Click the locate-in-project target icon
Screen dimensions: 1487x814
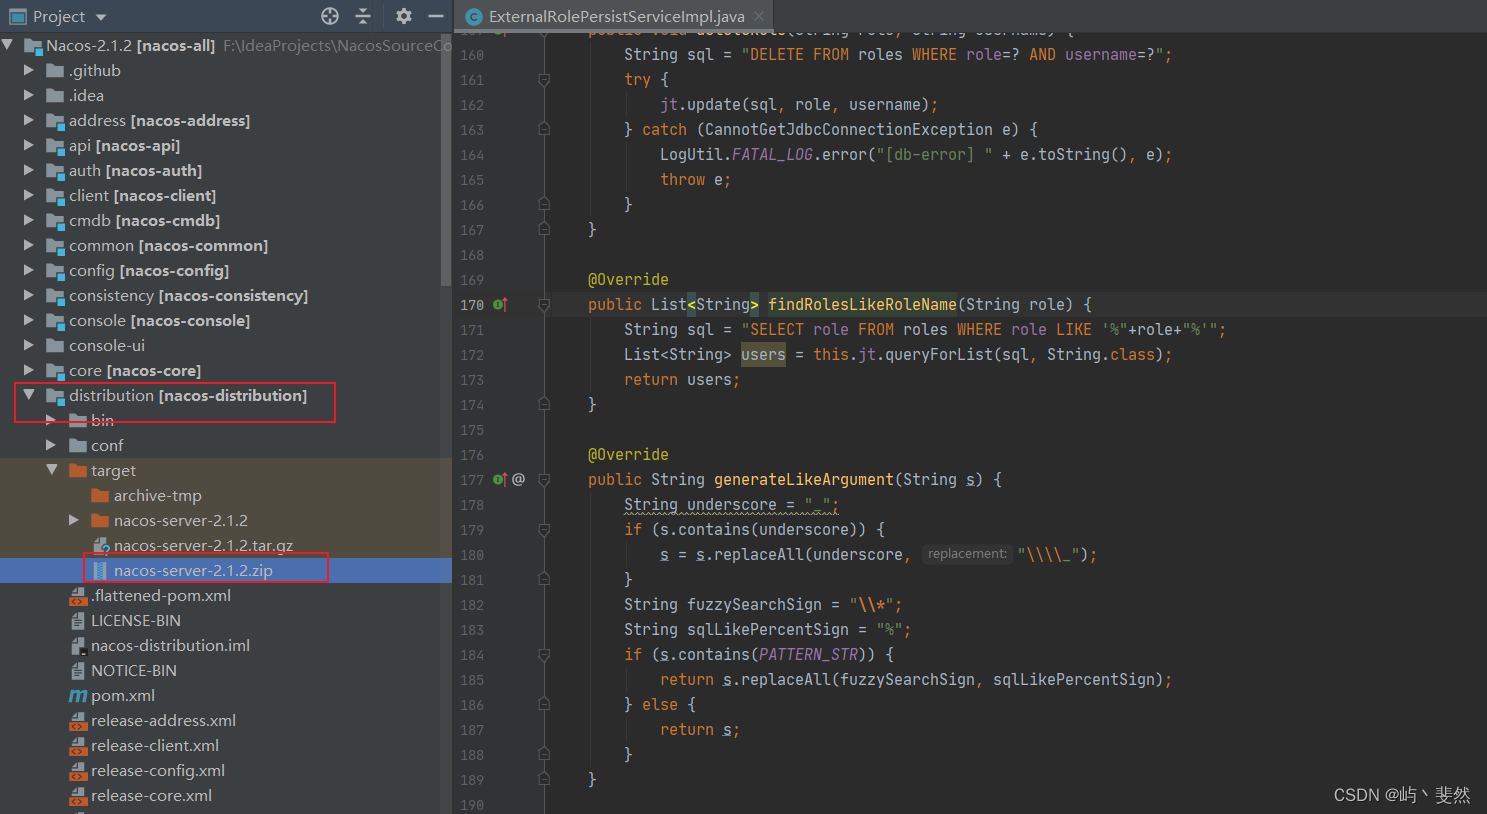point(330,16)
